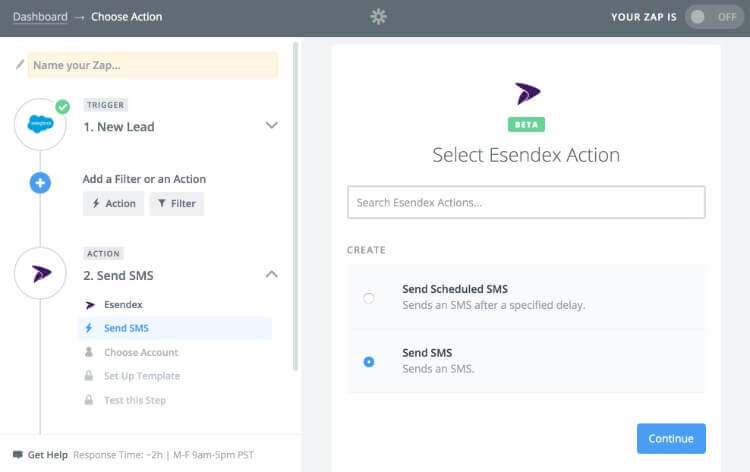Toggle the Zap ON/OFF switch

(x=714, y=17)
